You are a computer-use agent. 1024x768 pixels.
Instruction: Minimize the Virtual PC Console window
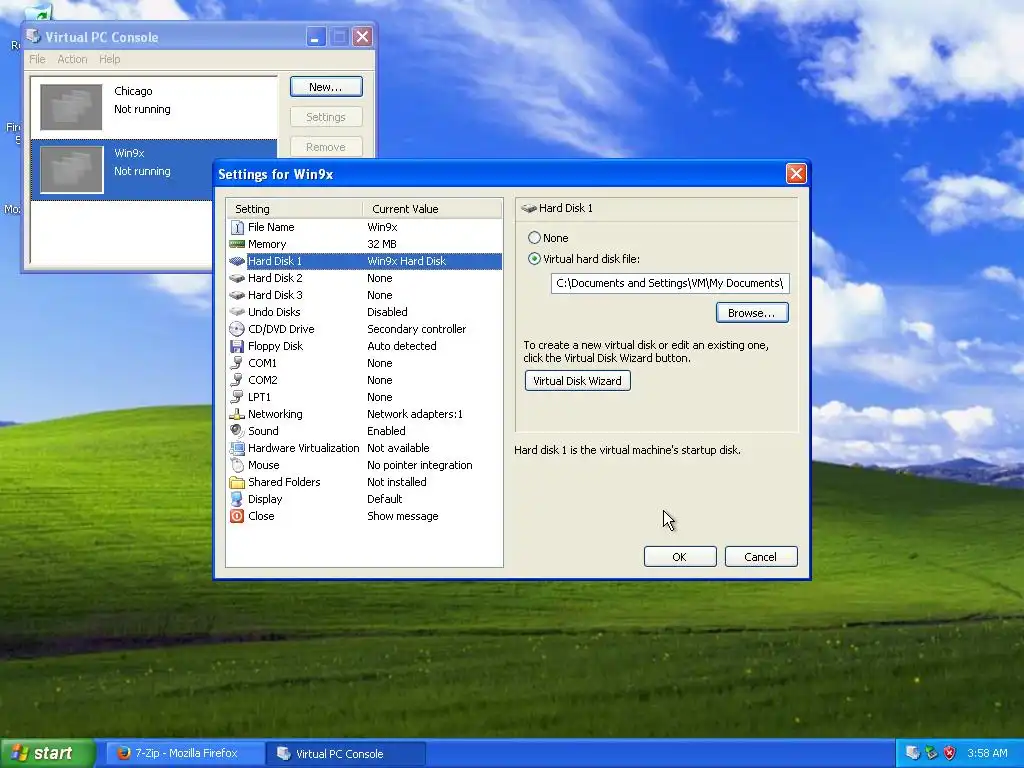tap(315, 37)
